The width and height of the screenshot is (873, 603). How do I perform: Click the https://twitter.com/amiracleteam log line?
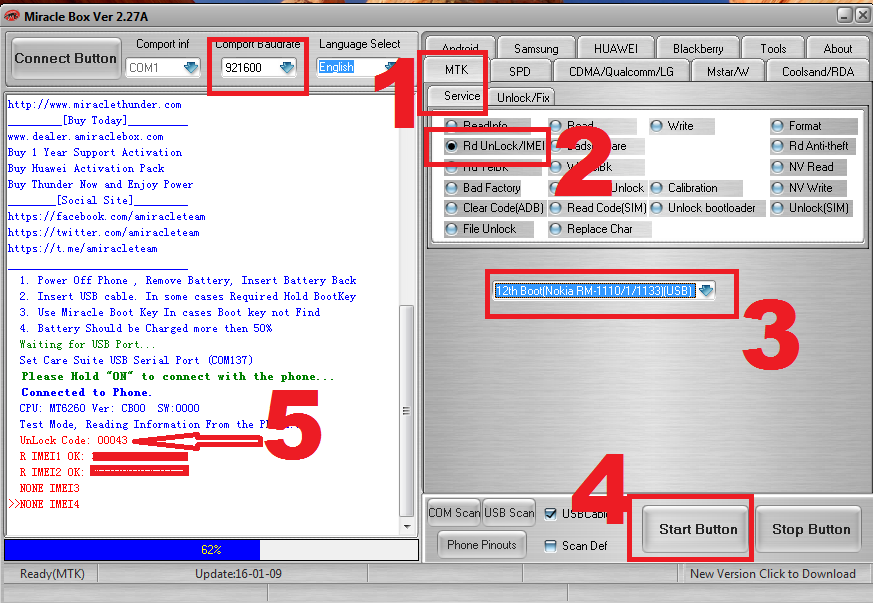104,233
